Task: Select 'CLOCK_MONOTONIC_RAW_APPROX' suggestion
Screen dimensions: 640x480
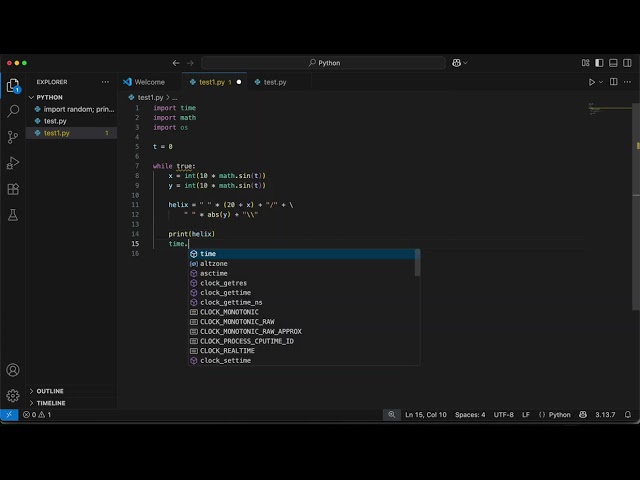Action: coord(301,331)
